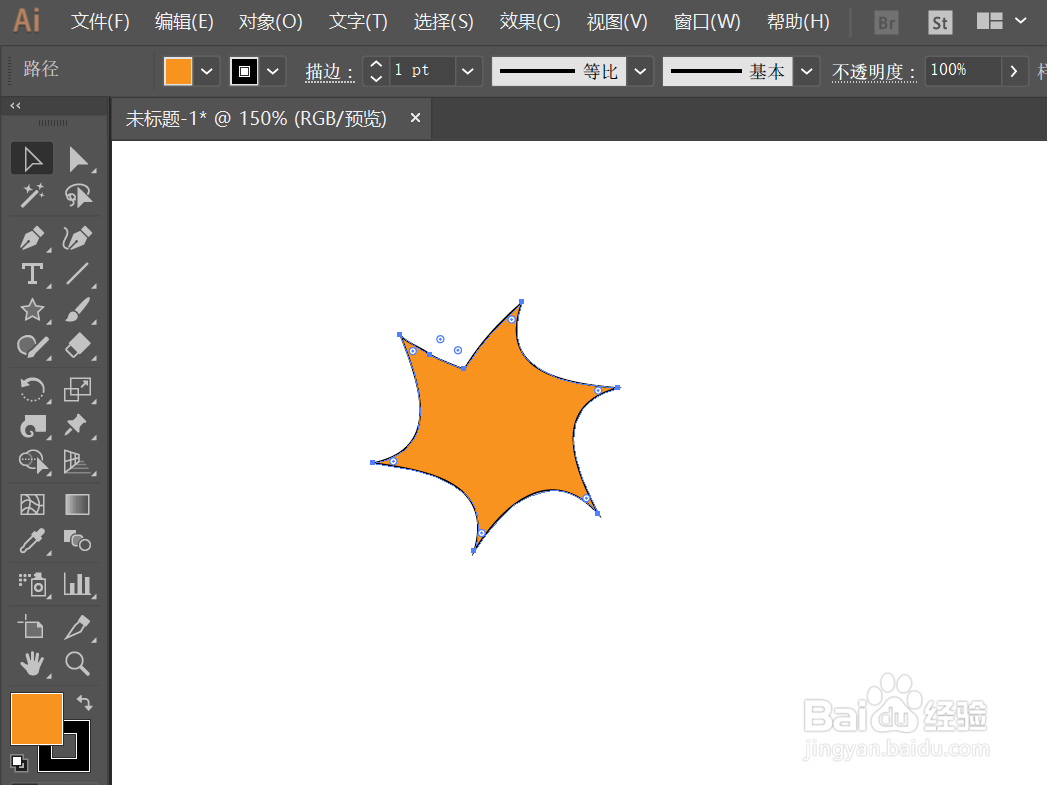Select the Type tool
The image size is (1047, 785).
31,274
